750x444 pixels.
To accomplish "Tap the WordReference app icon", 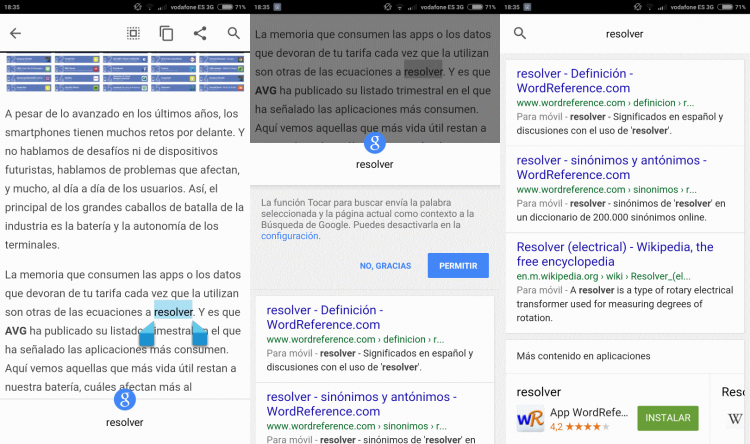I will tap(530, 419).
